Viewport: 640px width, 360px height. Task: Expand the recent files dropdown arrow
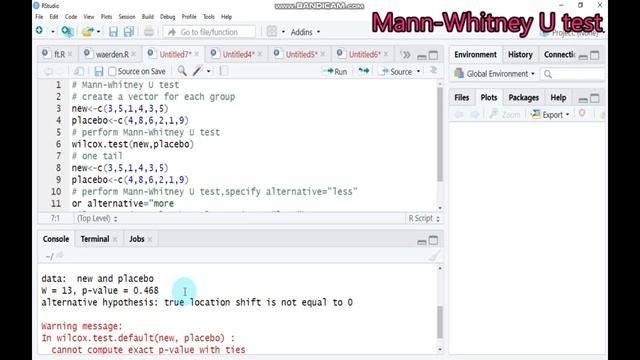click(99, 32)
